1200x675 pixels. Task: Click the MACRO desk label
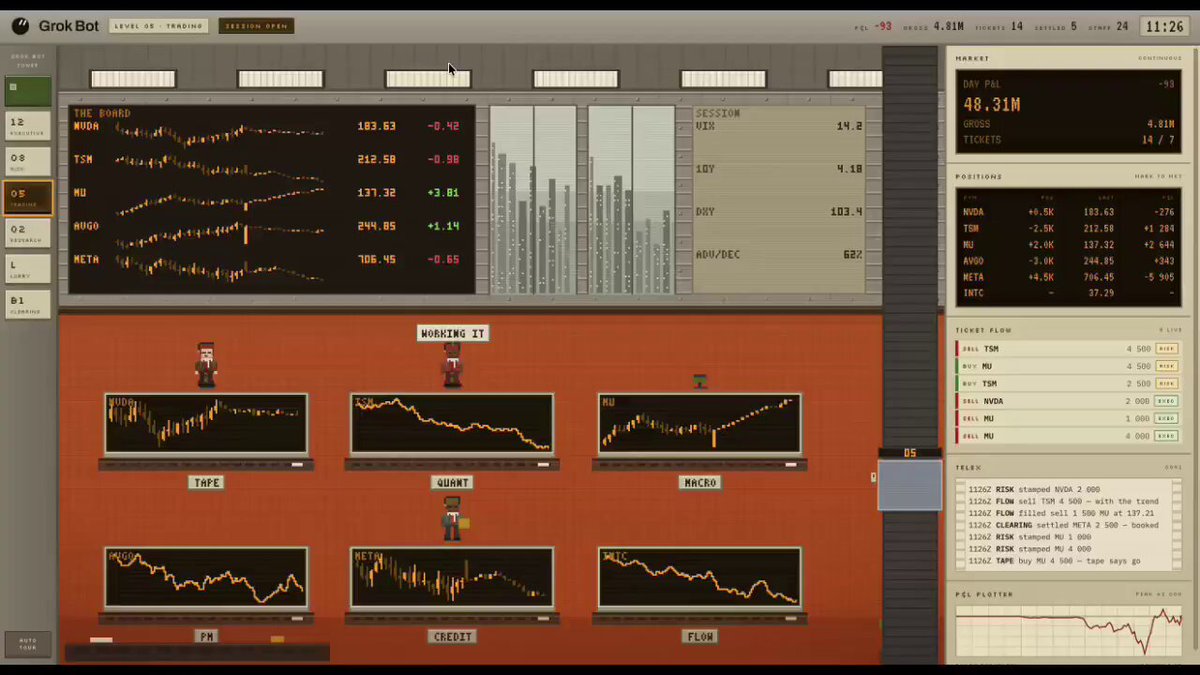(x=699, y=483)
